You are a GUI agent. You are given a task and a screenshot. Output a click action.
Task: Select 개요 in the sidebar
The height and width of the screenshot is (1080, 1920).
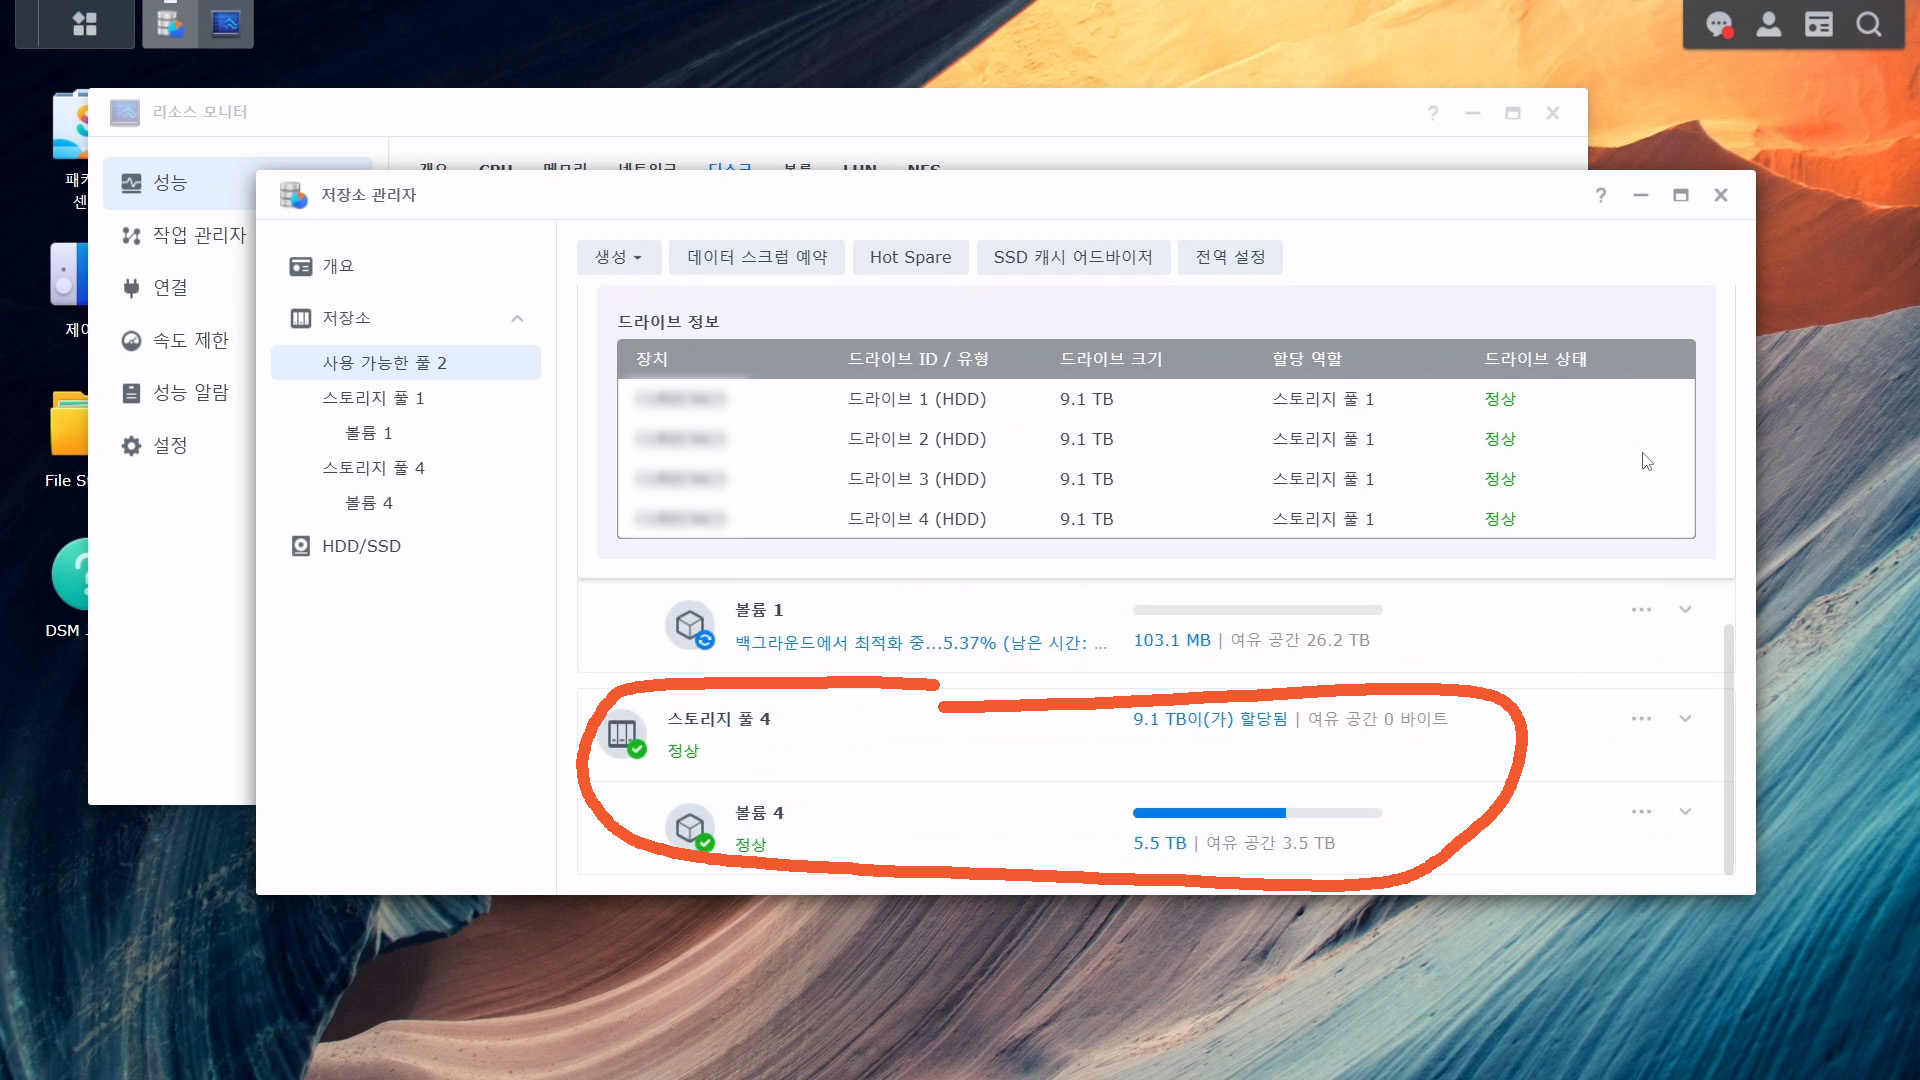[x=338, y=266]
